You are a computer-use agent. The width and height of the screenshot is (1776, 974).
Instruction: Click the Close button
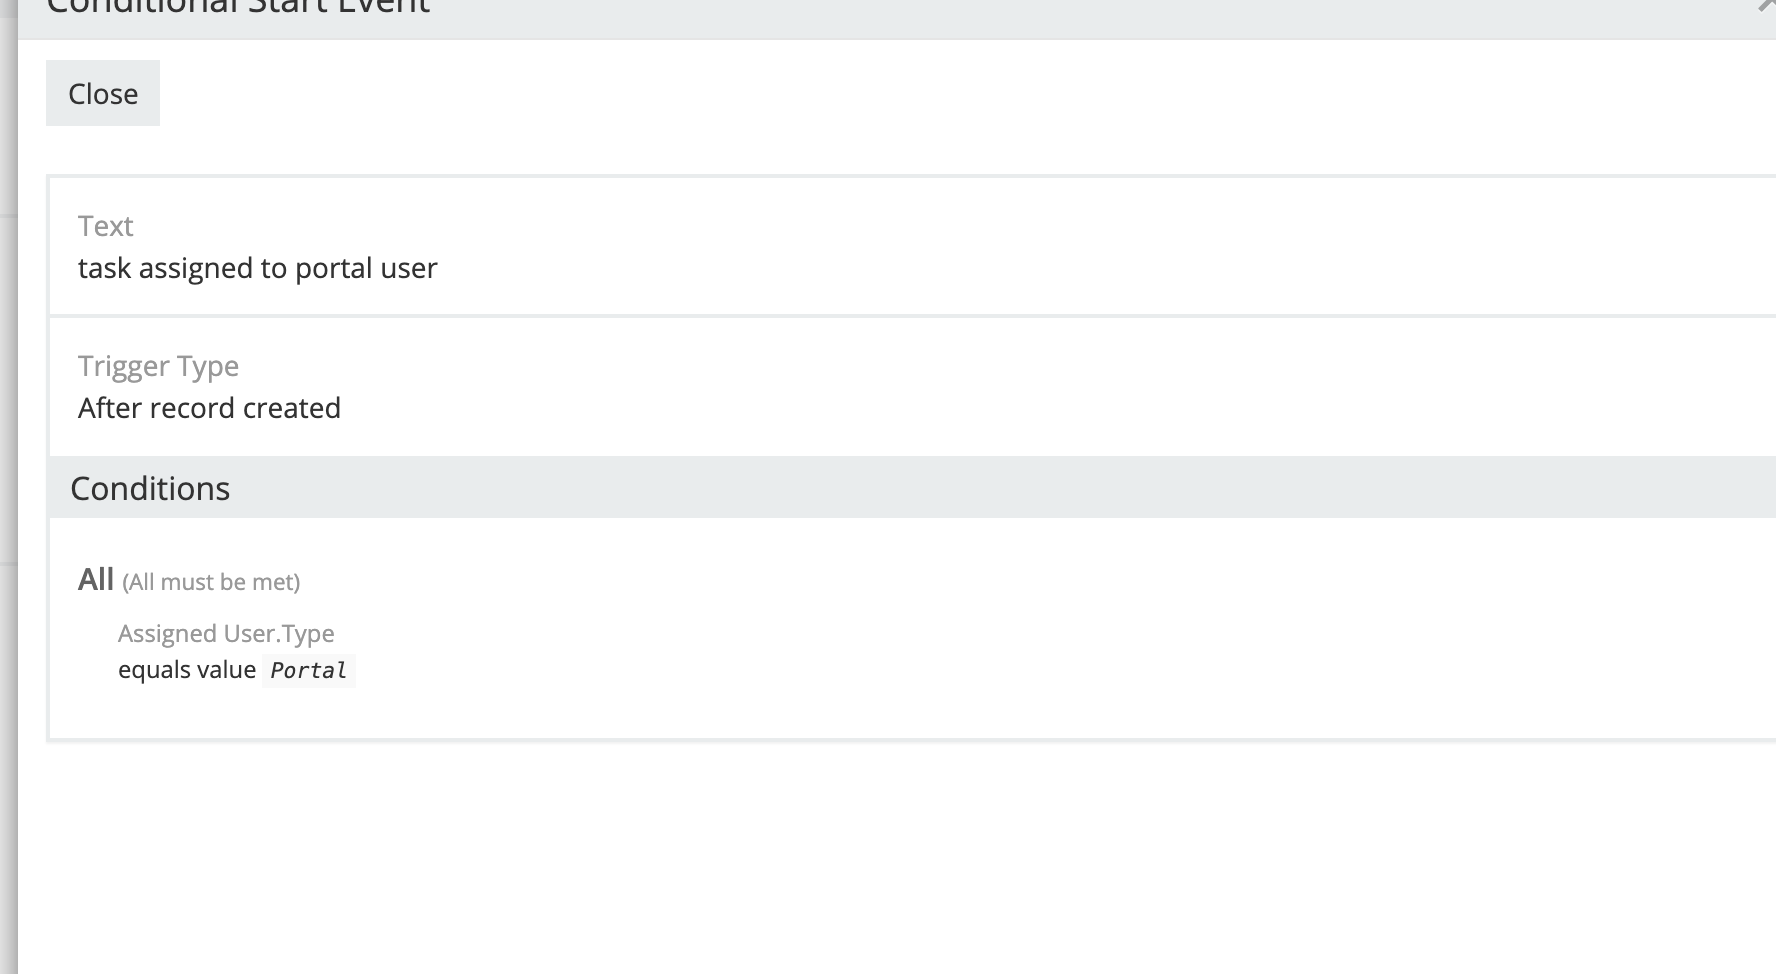click(103, 93)
